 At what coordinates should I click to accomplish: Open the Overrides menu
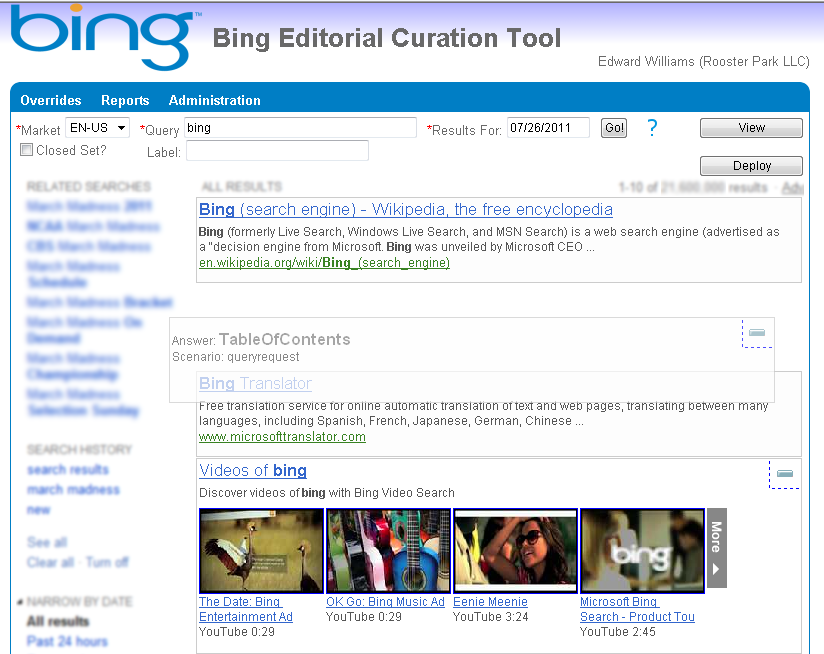point(51,100)
